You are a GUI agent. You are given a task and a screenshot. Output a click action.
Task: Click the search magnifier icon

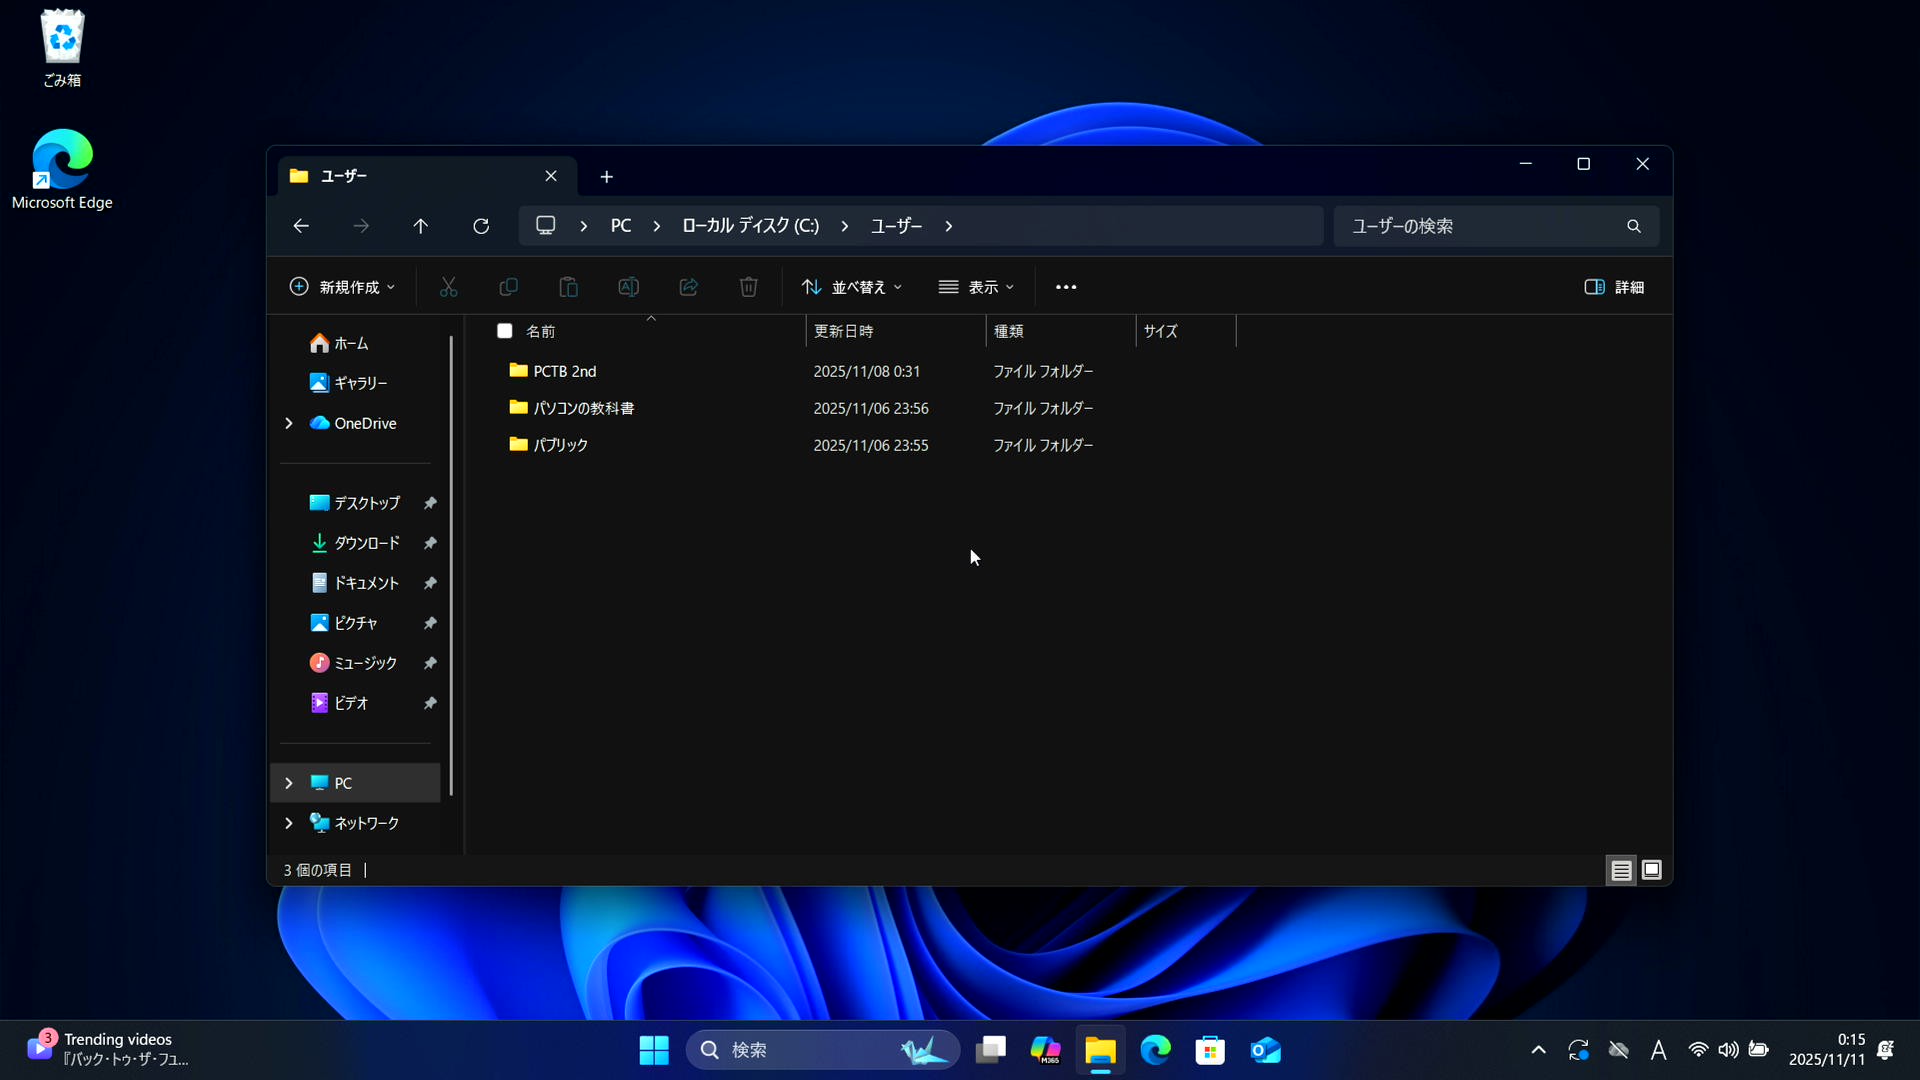click(x=1633, y=226)
